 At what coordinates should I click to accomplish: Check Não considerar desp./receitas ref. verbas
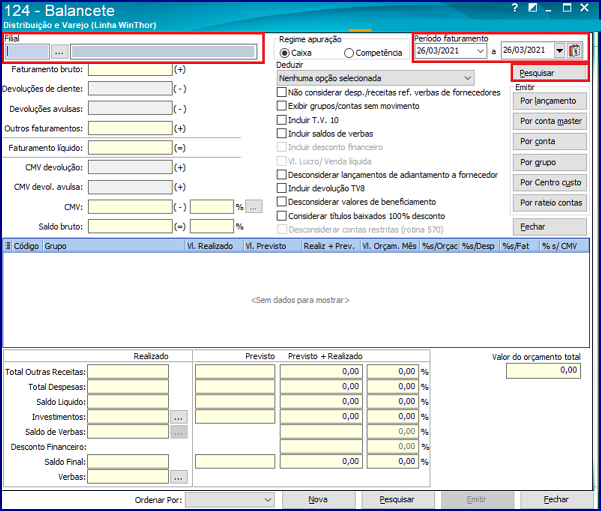281,92
